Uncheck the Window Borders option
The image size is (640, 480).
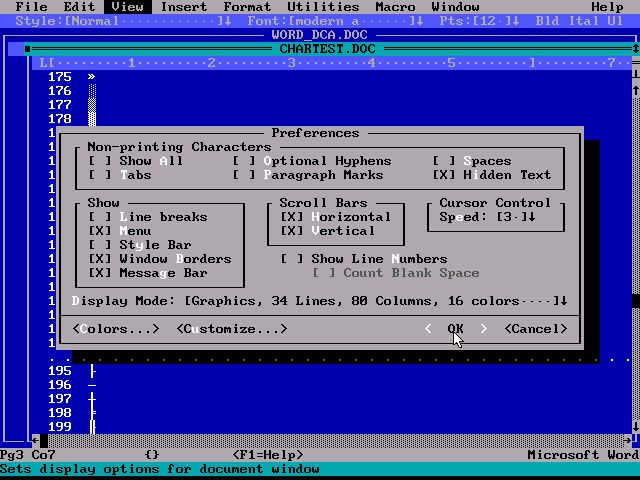100,259
